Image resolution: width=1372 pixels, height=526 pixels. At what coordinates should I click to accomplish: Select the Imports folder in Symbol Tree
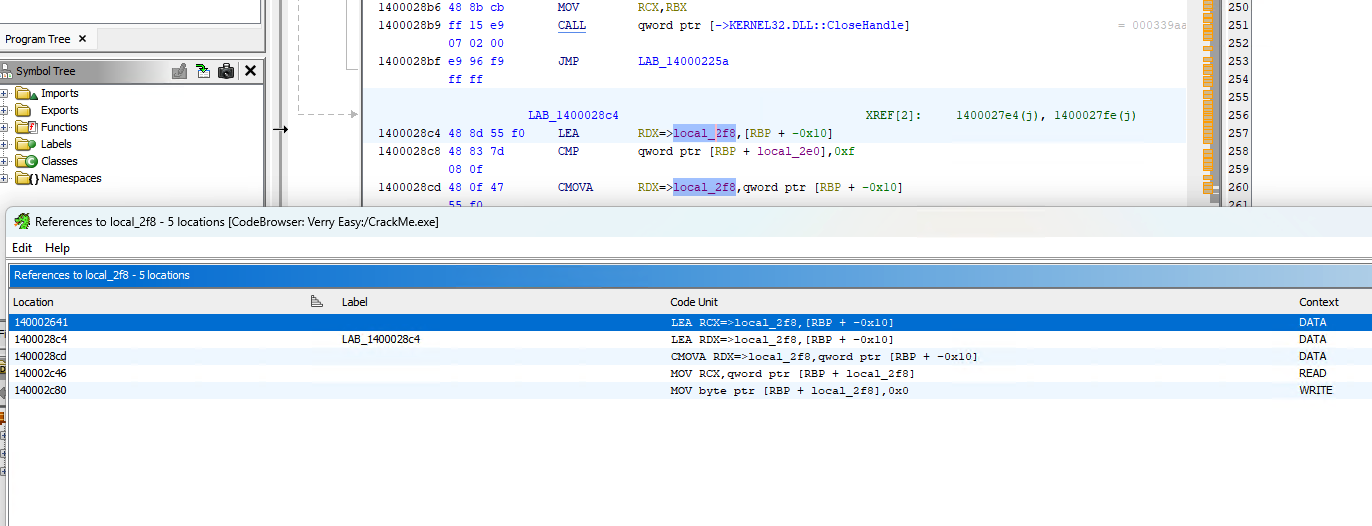pos(59,94)
